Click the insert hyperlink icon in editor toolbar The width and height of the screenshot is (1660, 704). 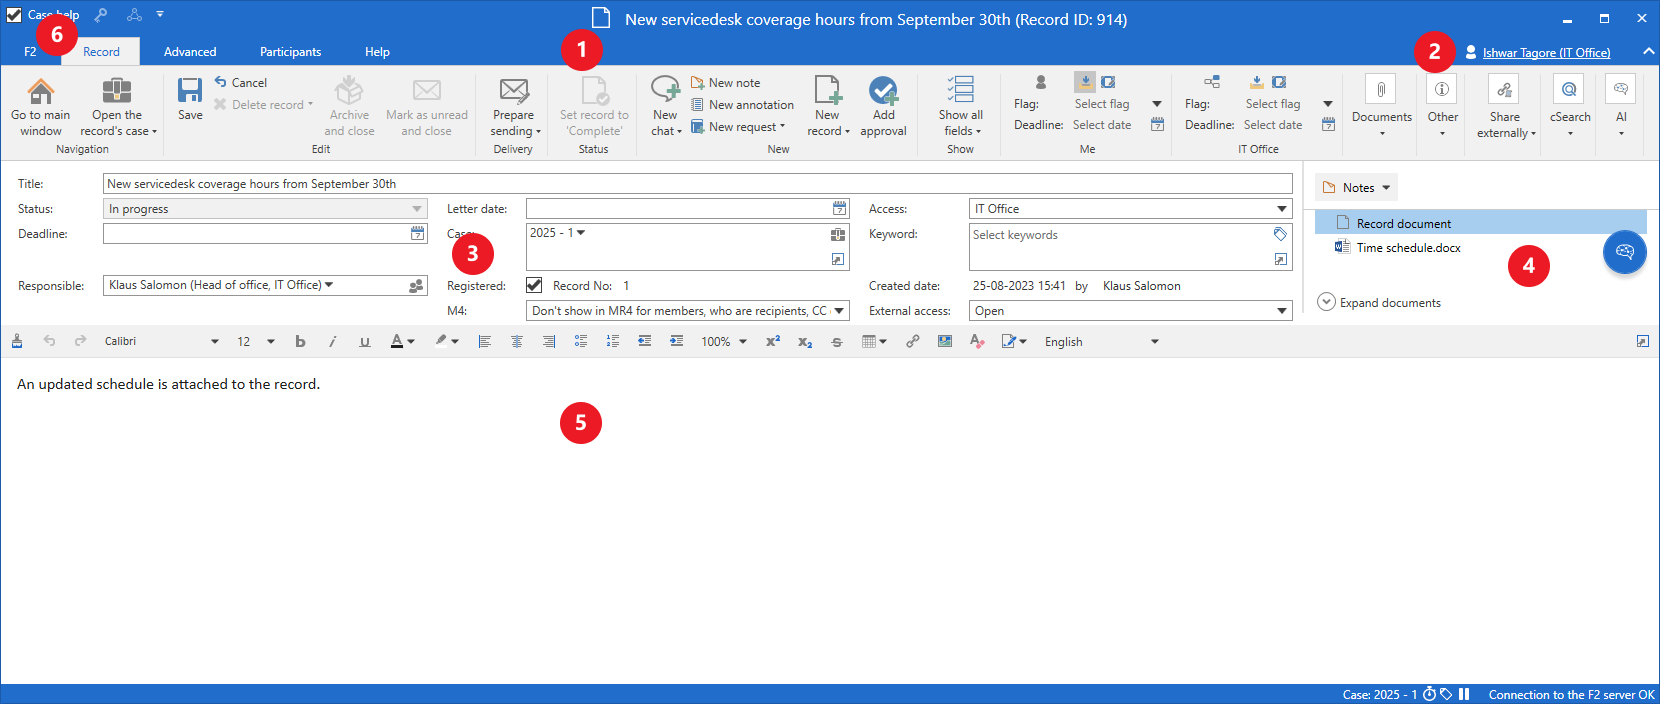[x=912, y=342]
